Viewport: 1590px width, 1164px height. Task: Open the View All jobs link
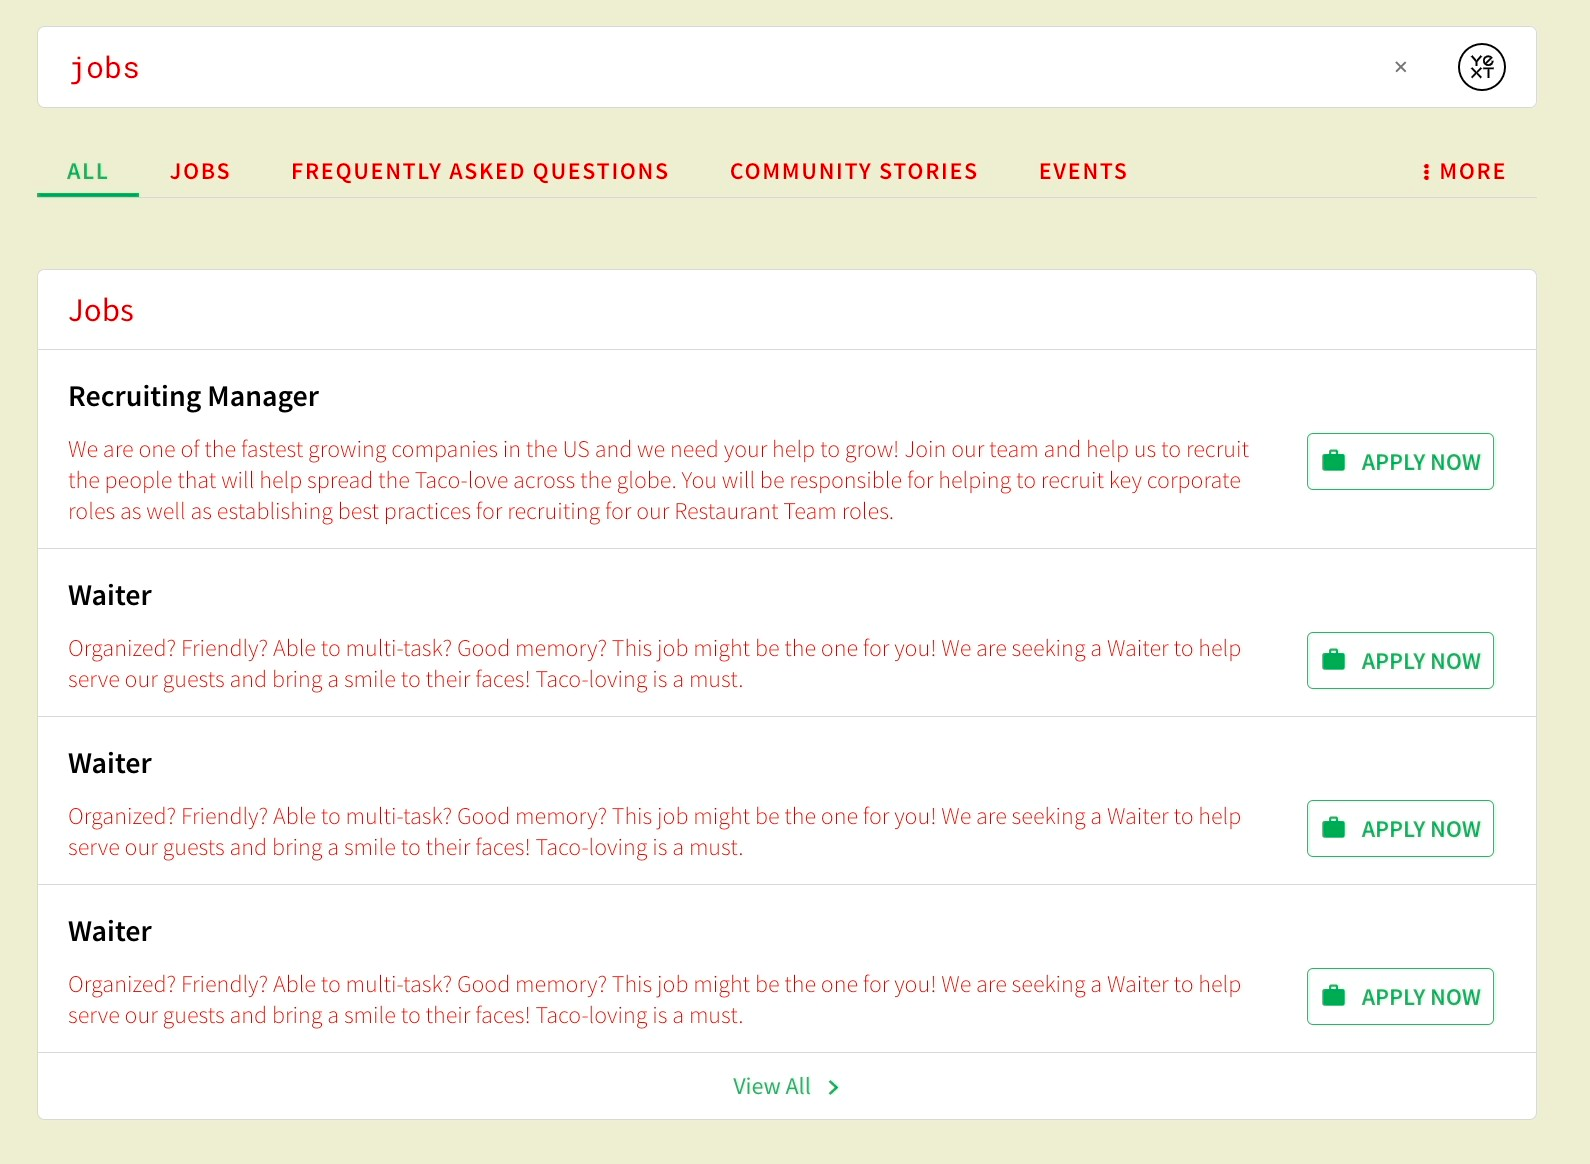[787, 1086]
